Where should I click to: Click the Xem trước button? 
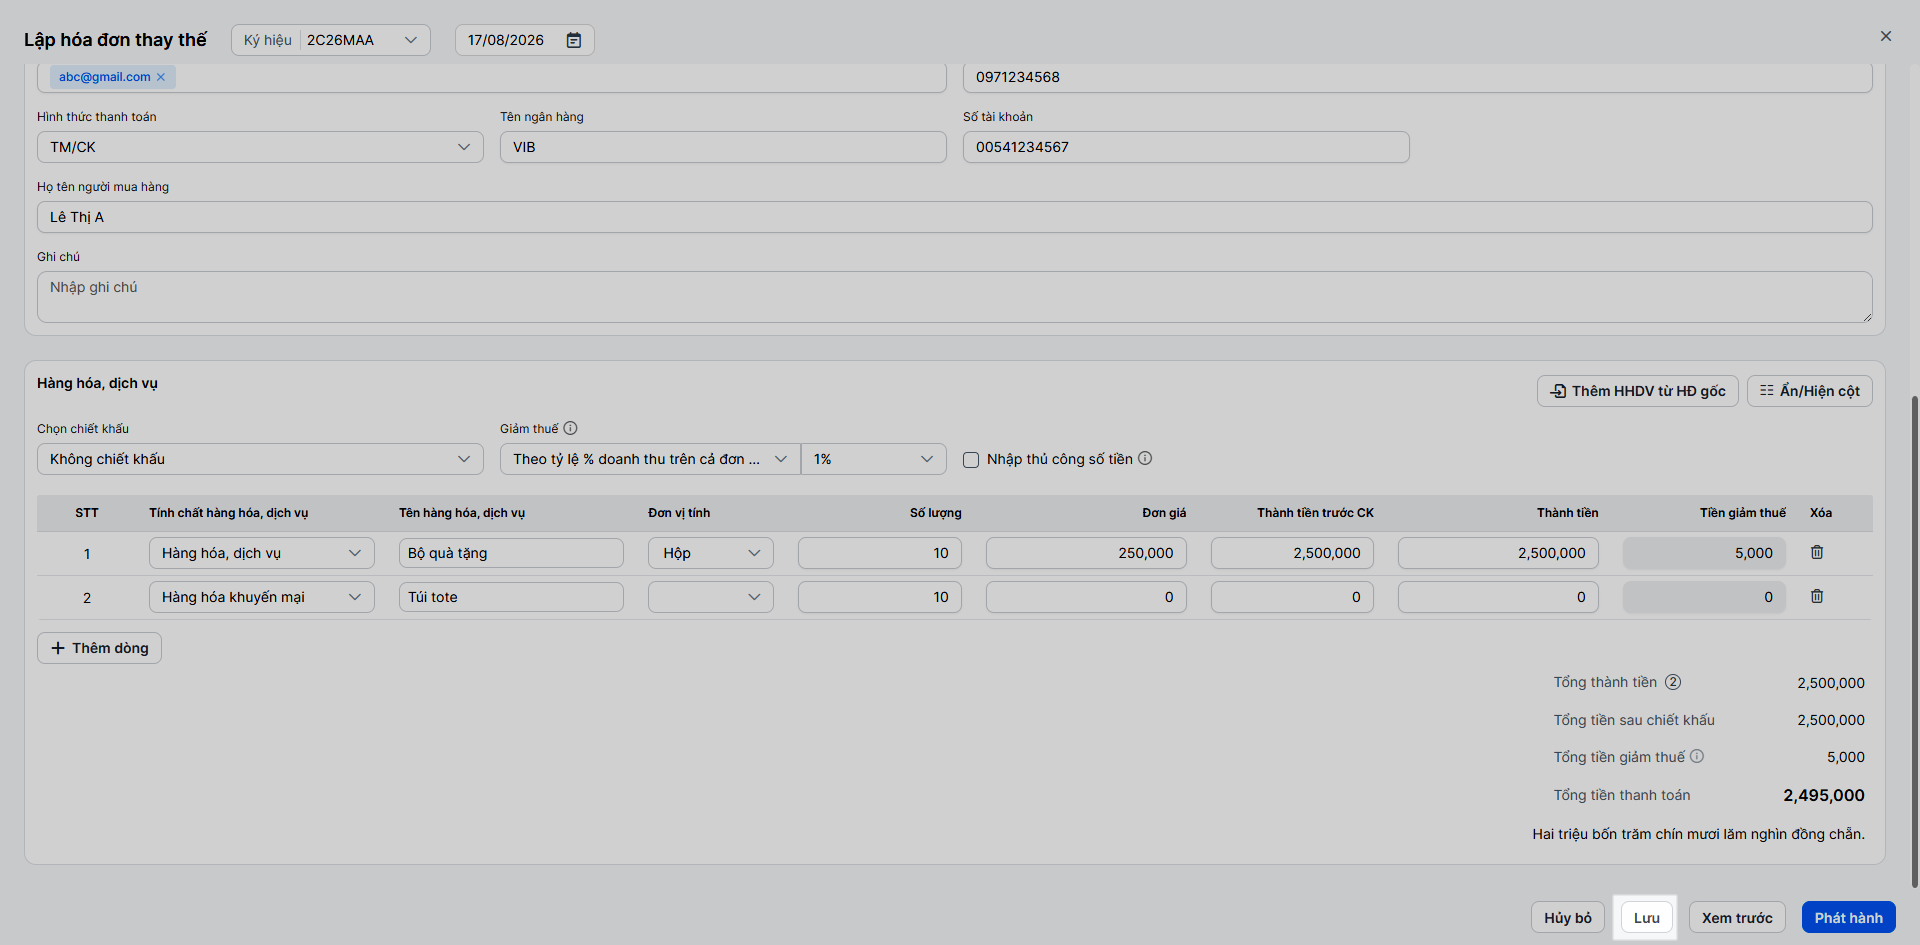point(1737,918)
